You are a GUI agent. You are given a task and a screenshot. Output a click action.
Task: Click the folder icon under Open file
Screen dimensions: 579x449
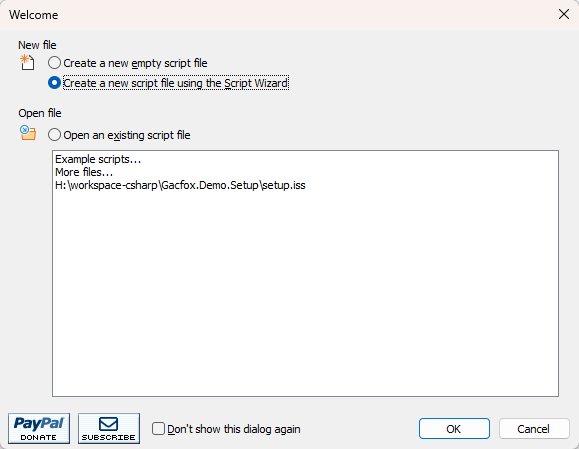[28, 133]
